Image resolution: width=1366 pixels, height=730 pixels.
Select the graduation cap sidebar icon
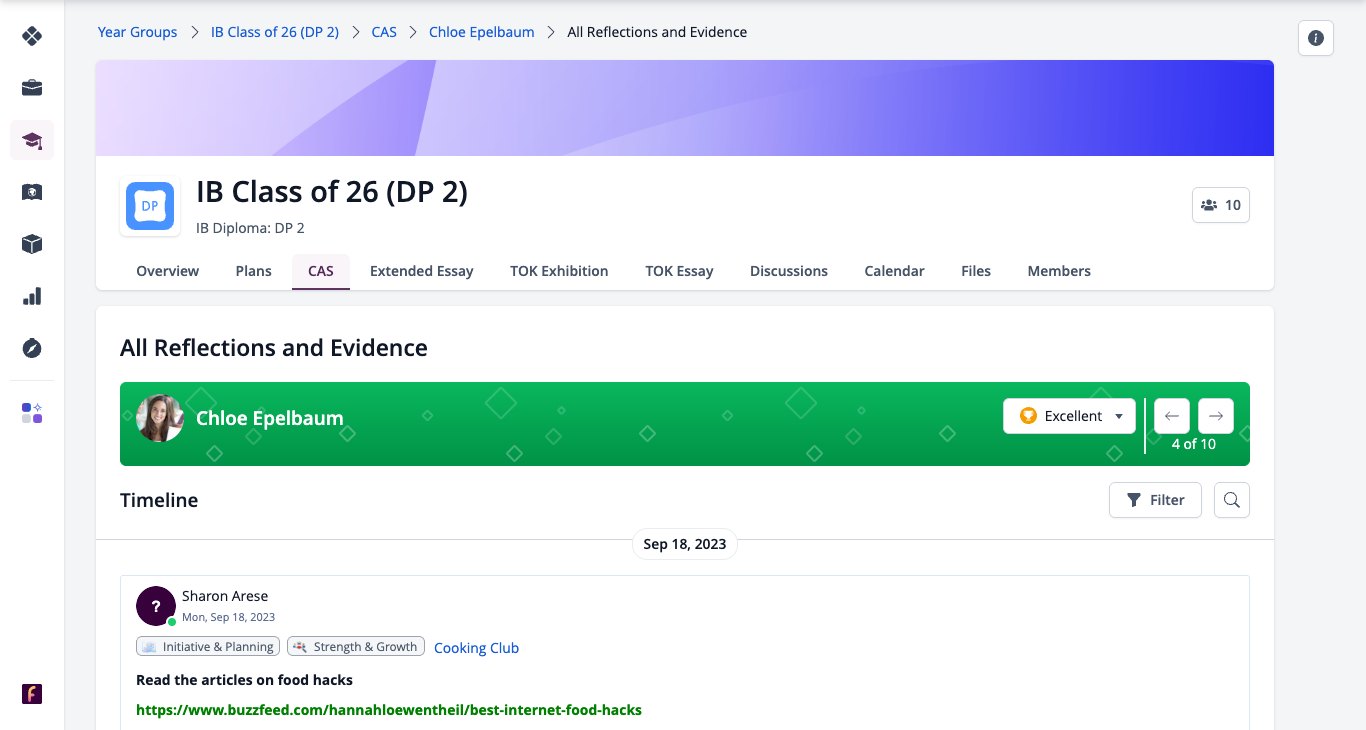pos(32,140)
